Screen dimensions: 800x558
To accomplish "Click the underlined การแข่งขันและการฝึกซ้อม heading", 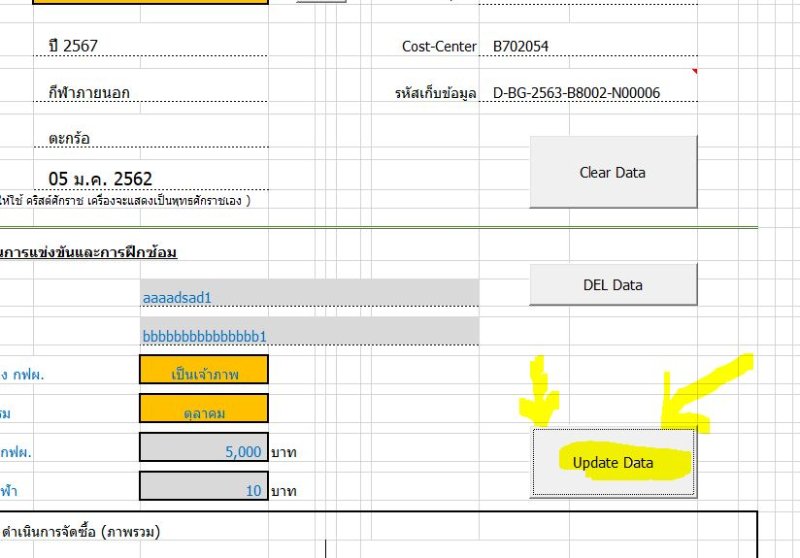I will click(x=89, y=252).
